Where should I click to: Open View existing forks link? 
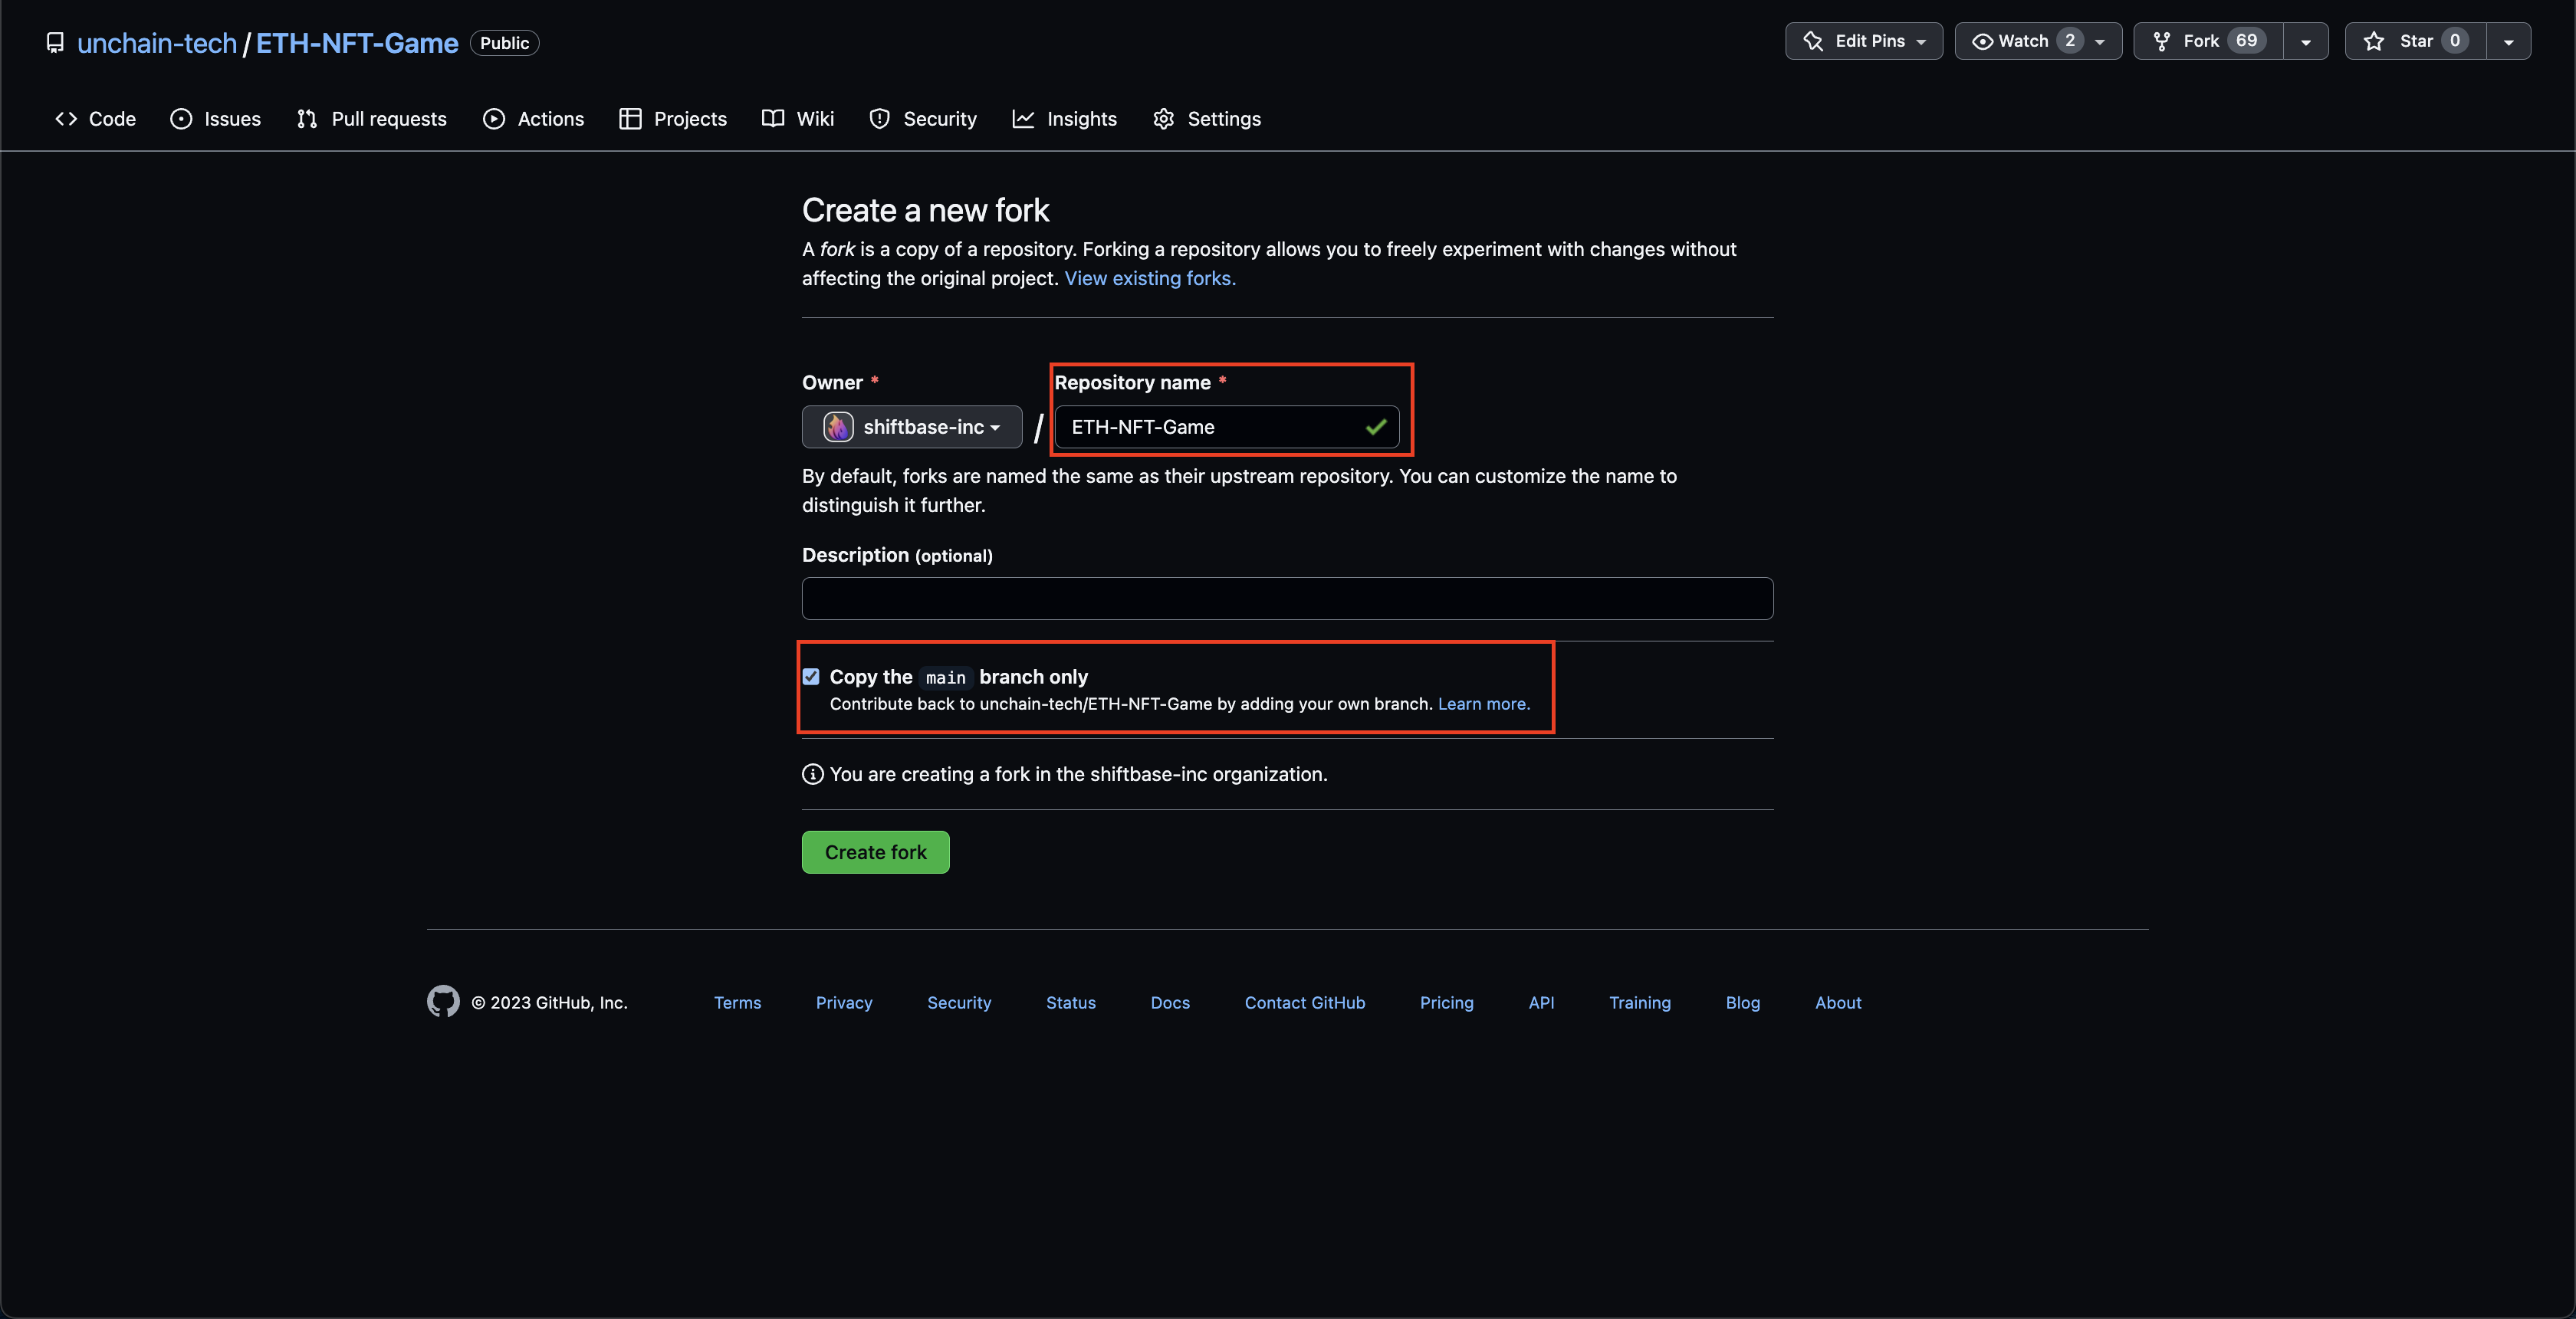click(1150, 278)
